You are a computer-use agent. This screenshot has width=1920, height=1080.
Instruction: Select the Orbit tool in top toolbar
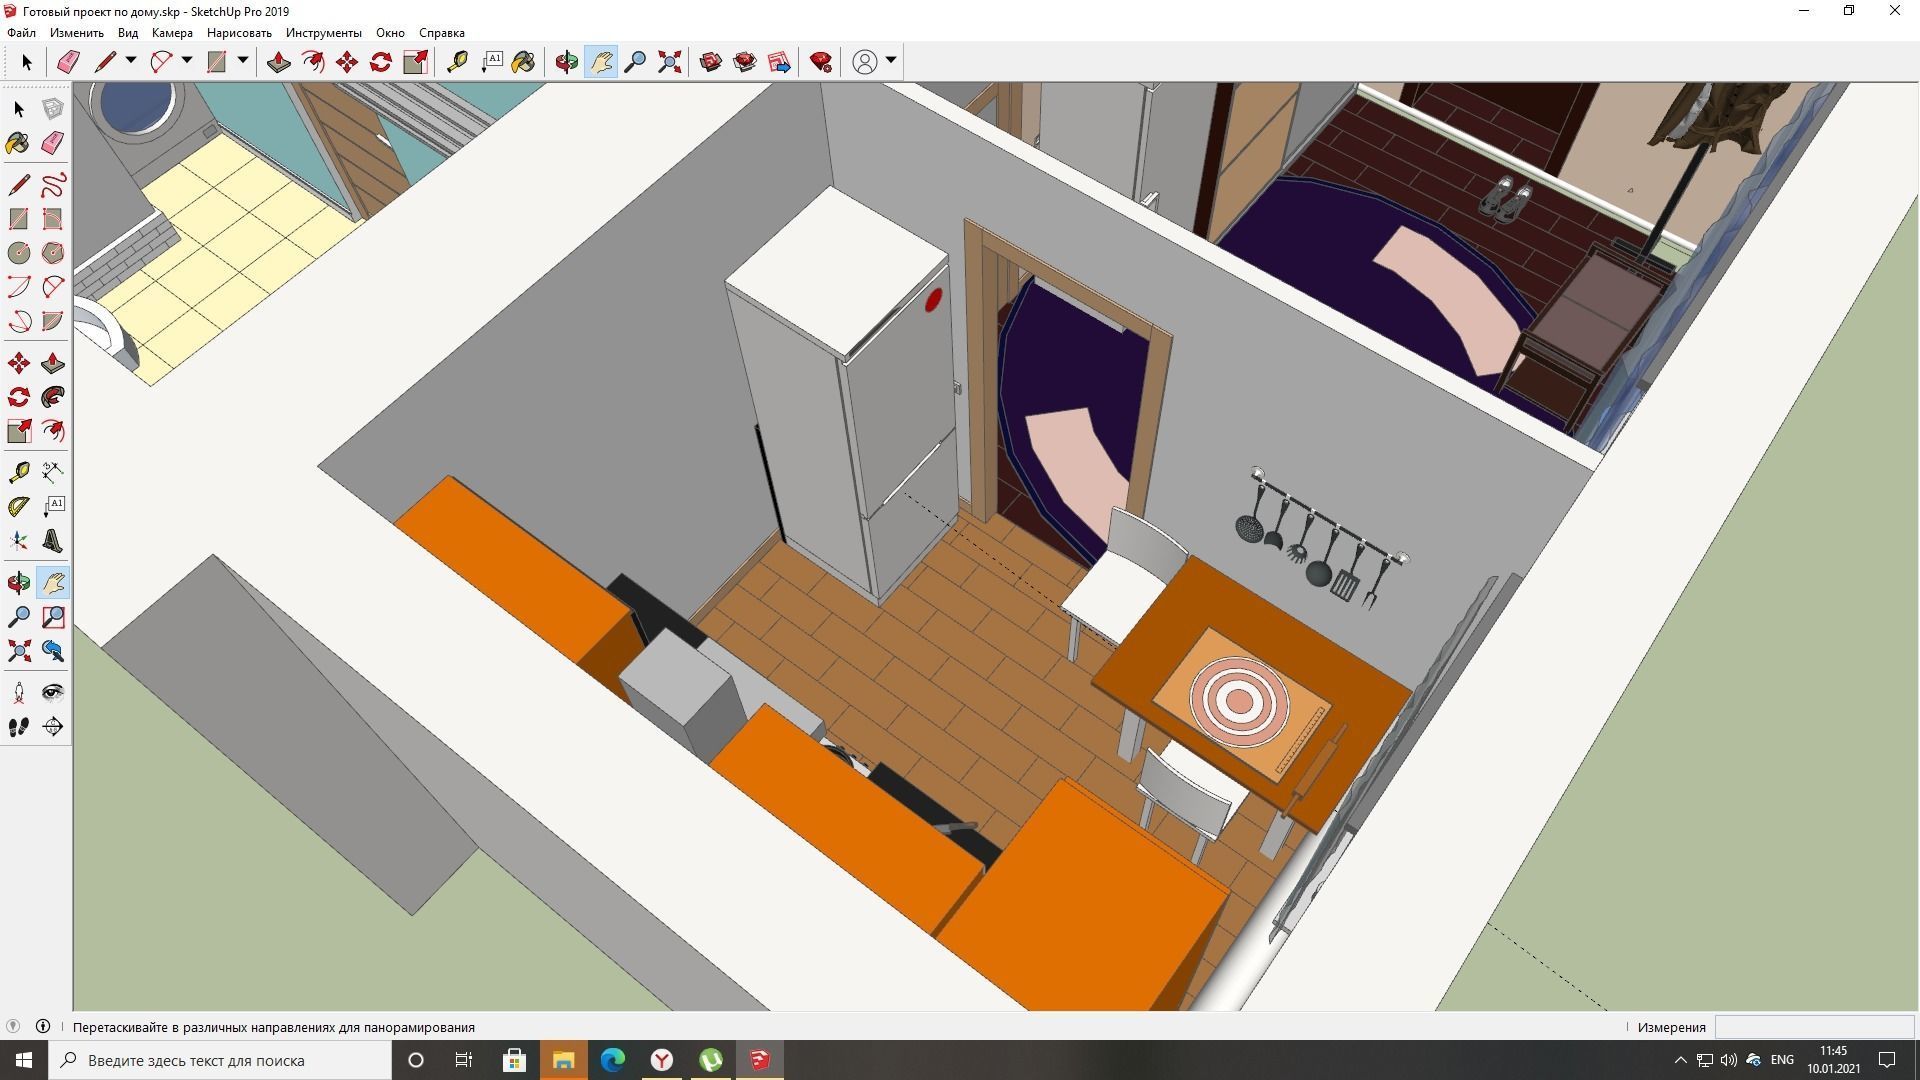click(567, 62)
